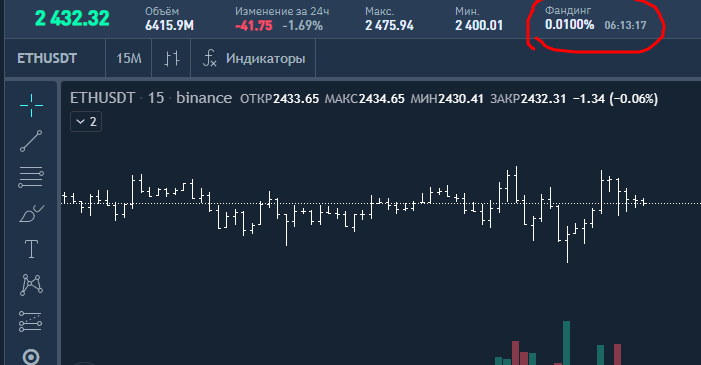
Task: Open the Fibonacci retracement lines tool
Action: [x=31, y=177]
